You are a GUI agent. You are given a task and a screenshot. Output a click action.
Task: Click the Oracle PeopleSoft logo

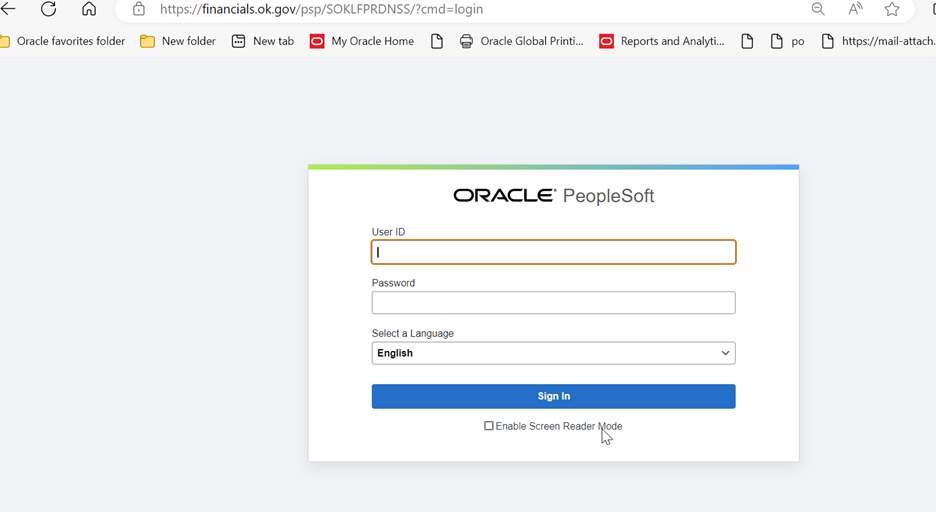(x=553, y=196)
